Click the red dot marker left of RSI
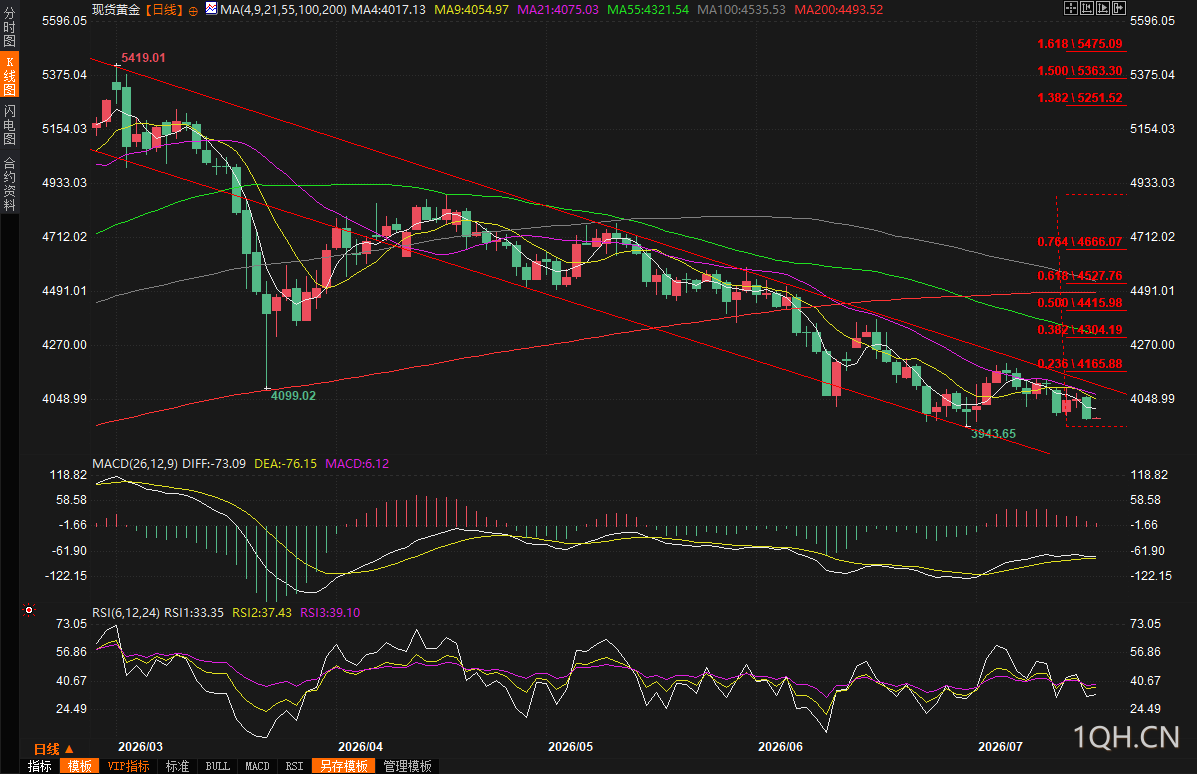The image size is (1197, 774). (29, 610)
